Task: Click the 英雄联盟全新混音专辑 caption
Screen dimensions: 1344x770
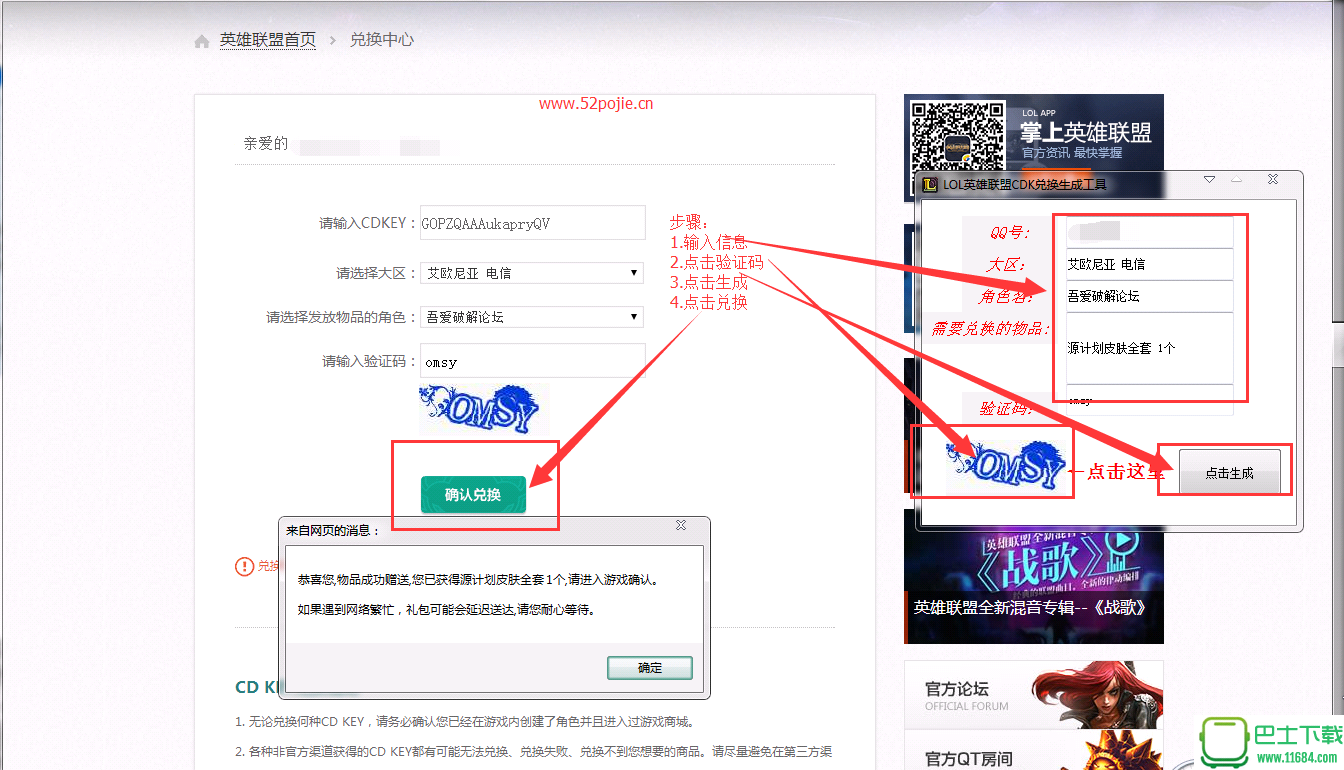Action: click(x=1029, y=607)
